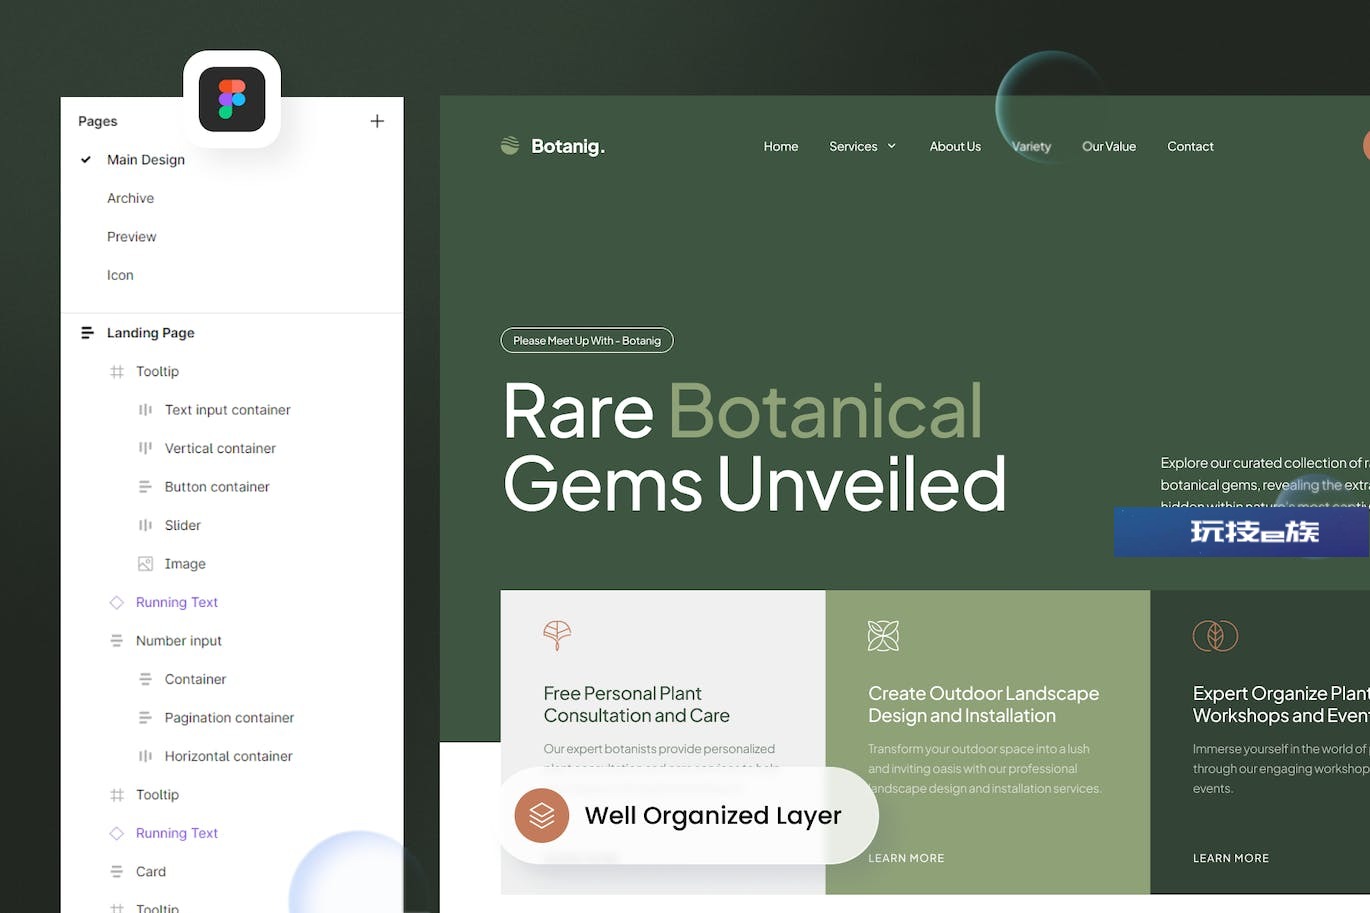Select the Image layer name
The image size is (1370, 913).
(185, 564)
